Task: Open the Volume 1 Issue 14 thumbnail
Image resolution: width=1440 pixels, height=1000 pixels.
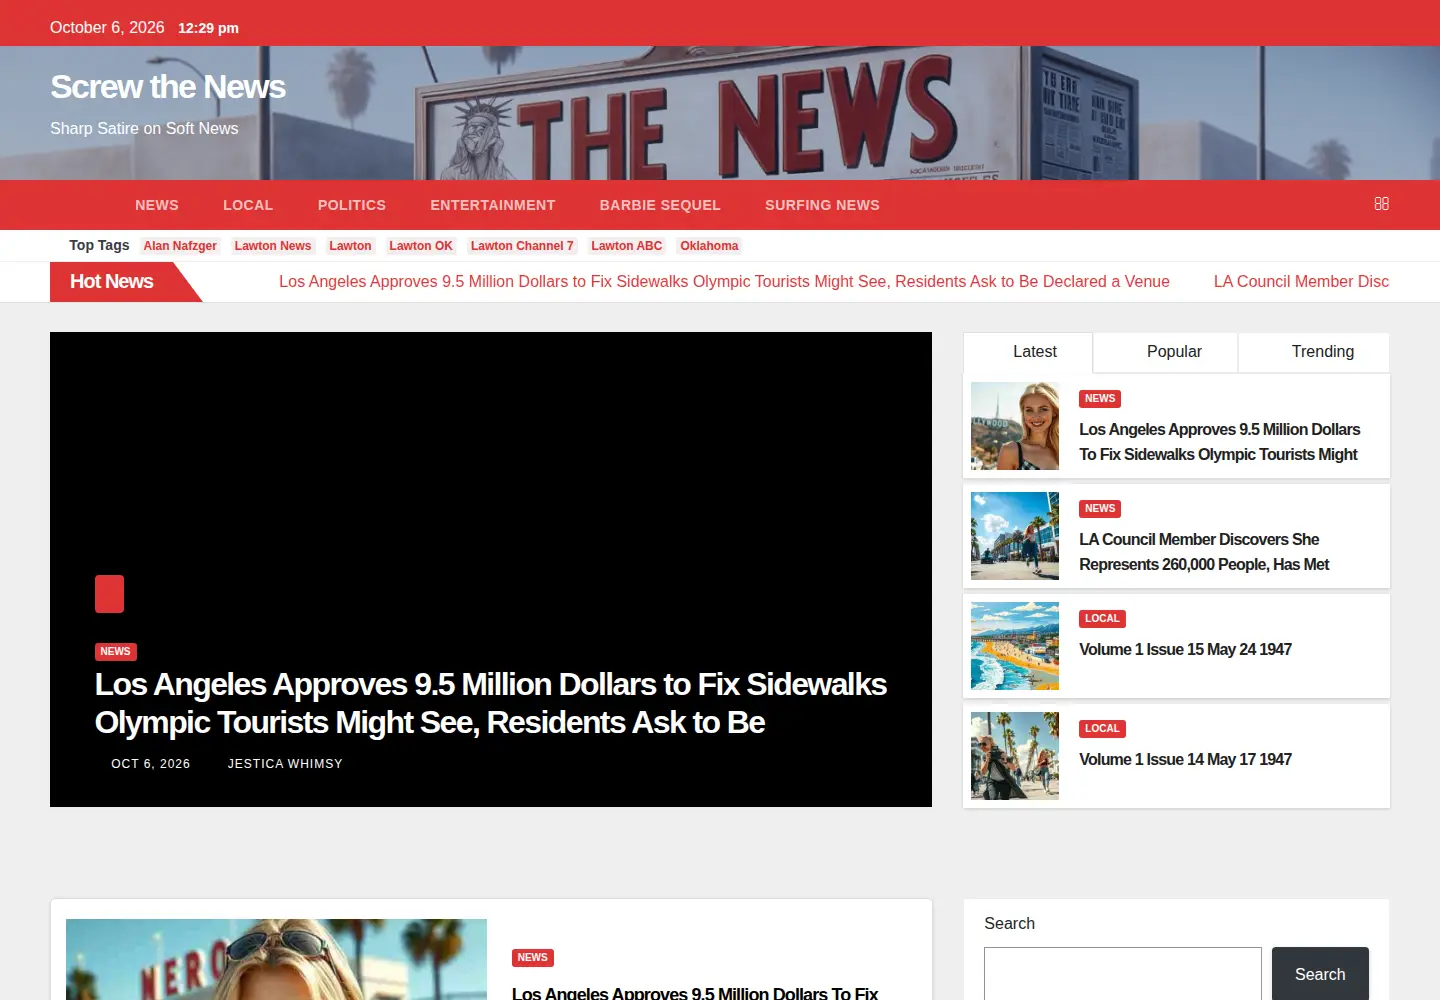Action: pos(1015,756)
